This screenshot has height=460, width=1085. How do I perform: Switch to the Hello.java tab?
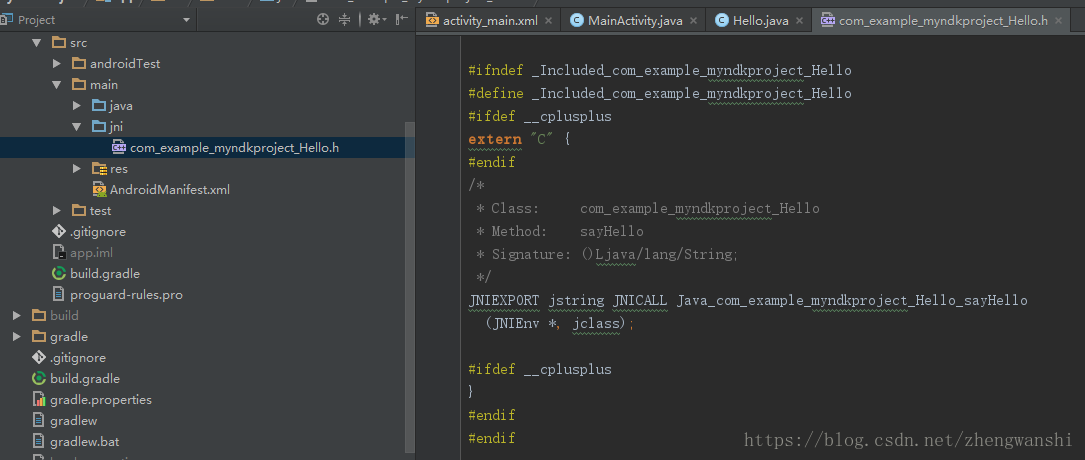[x=759, y=21]
